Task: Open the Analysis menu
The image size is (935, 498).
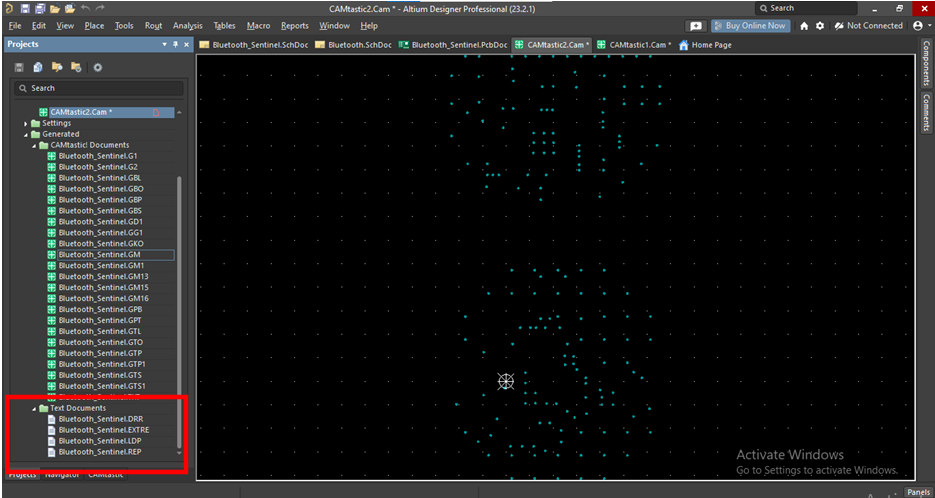Action: (x=187, y=26)
